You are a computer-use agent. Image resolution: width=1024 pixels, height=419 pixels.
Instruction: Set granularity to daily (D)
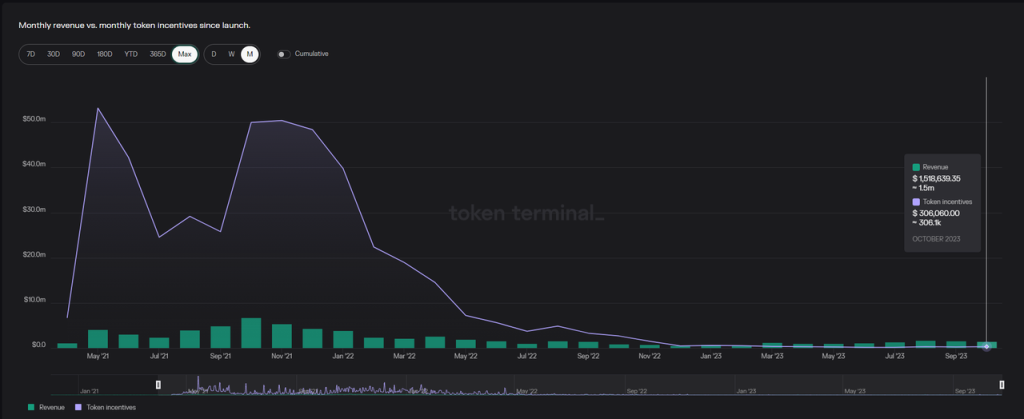[213, 54]
